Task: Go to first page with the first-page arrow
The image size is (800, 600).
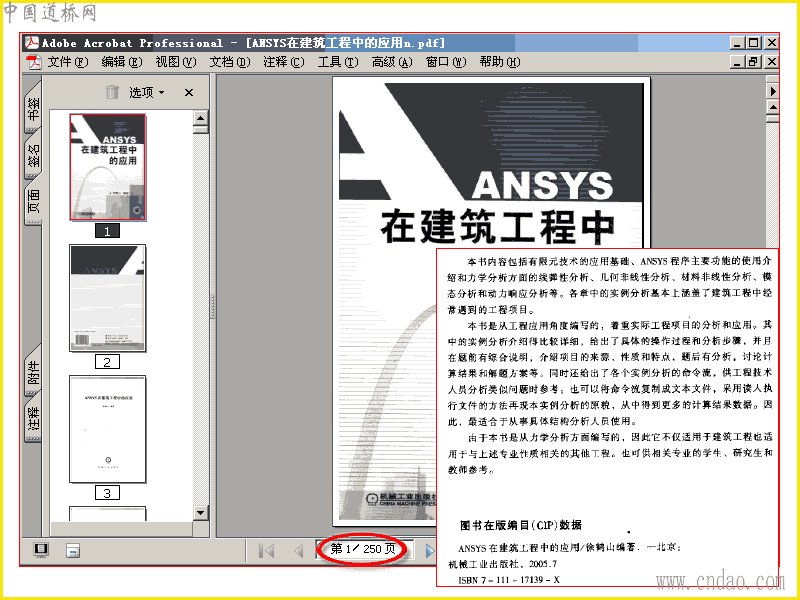Action: coord(266,550)
